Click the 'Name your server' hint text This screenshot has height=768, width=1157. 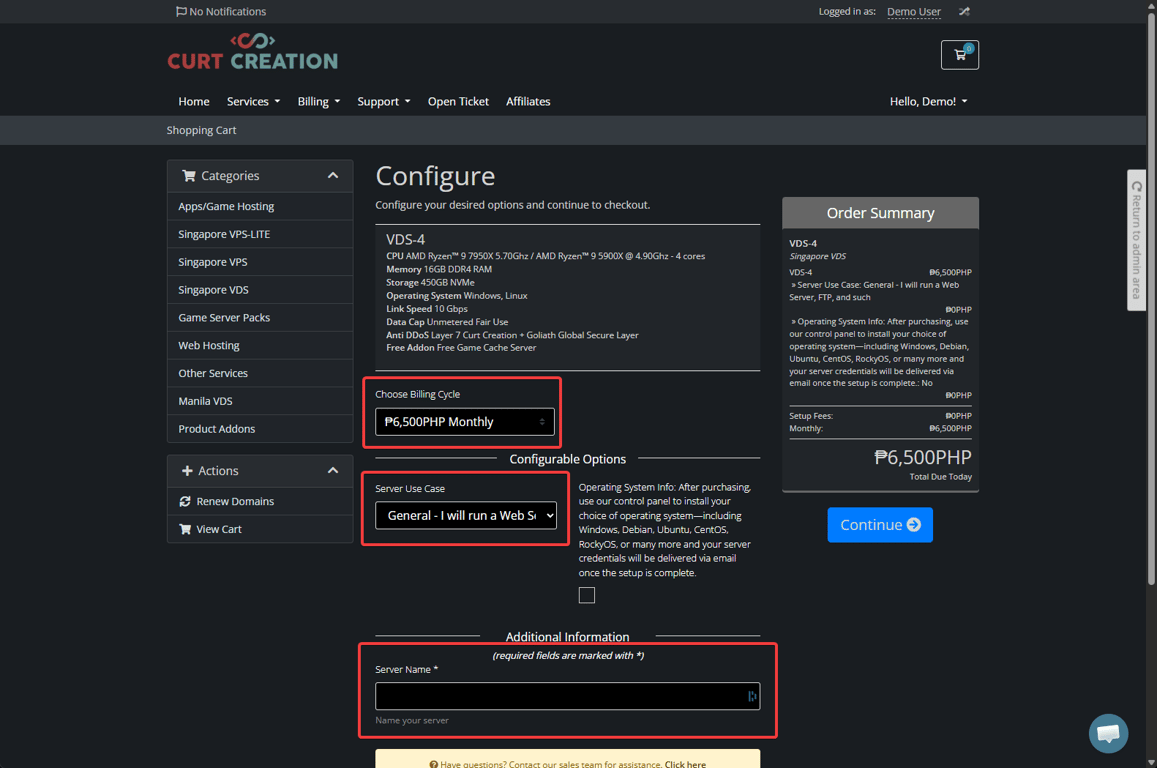tap(412, 720)
